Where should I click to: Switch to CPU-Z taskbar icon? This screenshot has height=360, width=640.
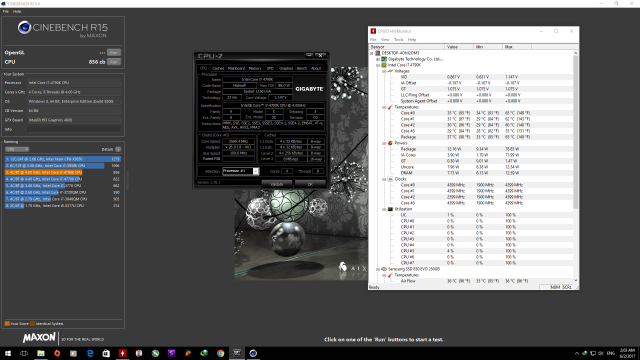[237, 353]
